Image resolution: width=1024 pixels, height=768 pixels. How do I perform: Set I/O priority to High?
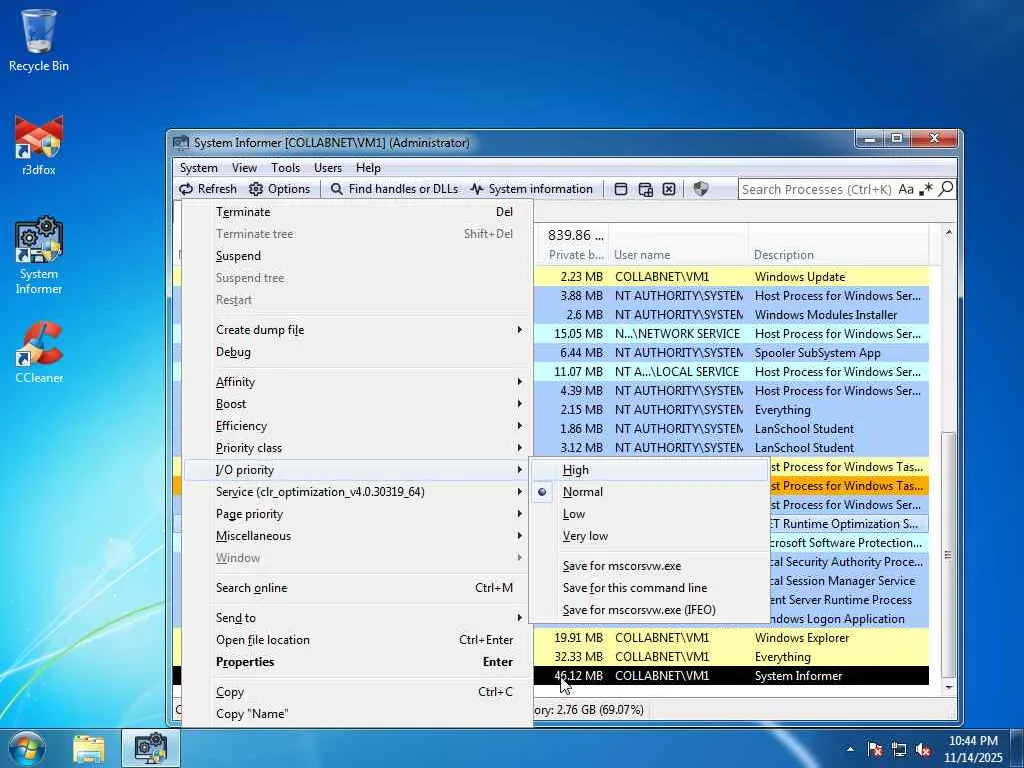click(650, 470)
